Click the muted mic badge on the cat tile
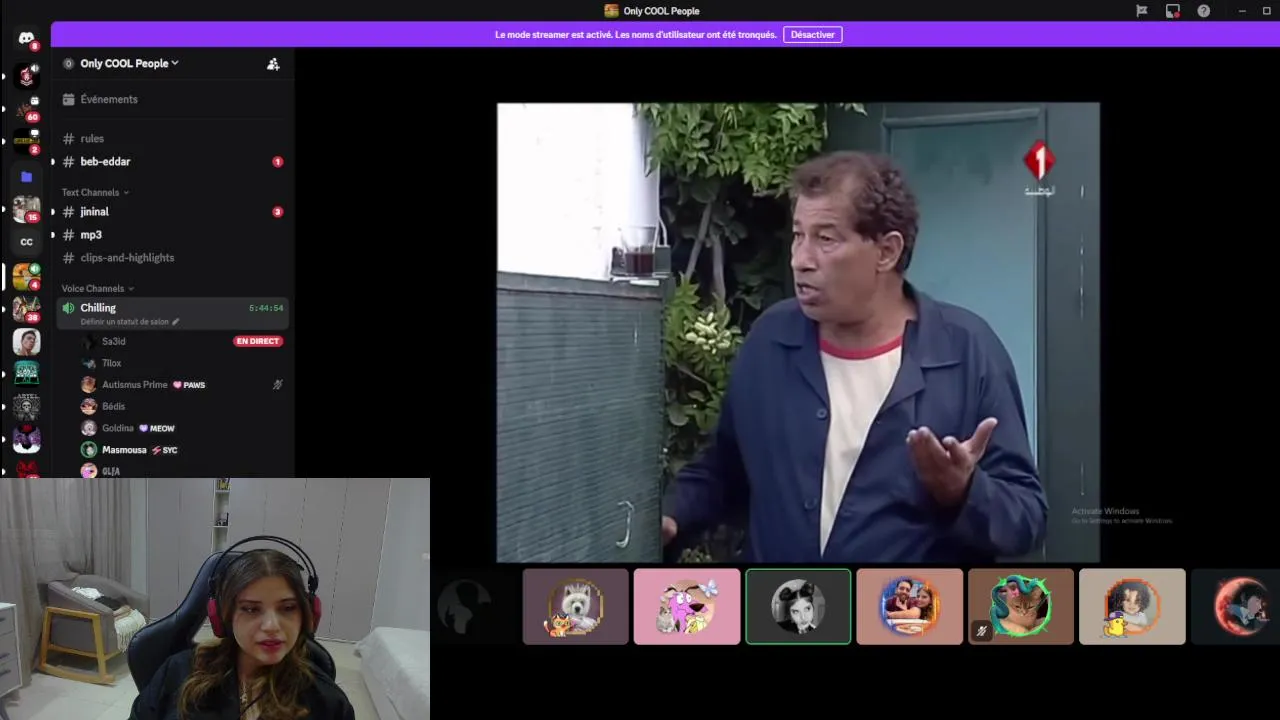This screenshot has height=720, width=1280. (981, 631)
